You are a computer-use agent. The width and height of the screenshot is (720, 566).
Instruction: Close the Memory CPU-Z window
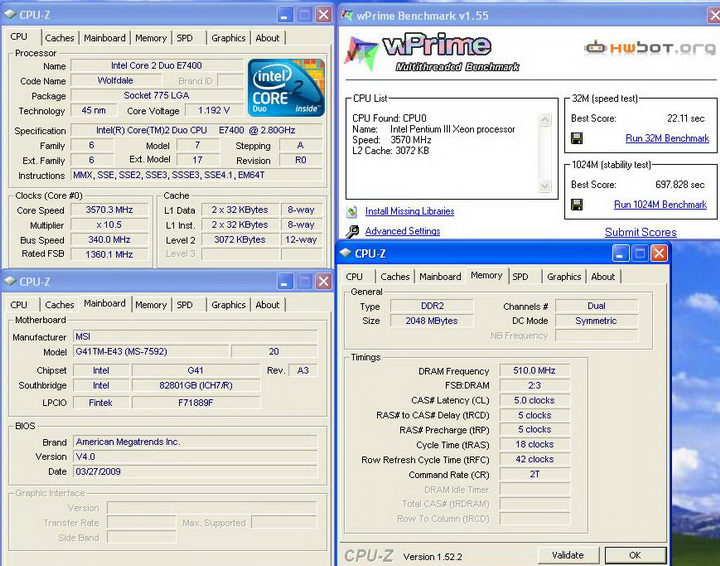pyautogui.click(x=659, y=253)
